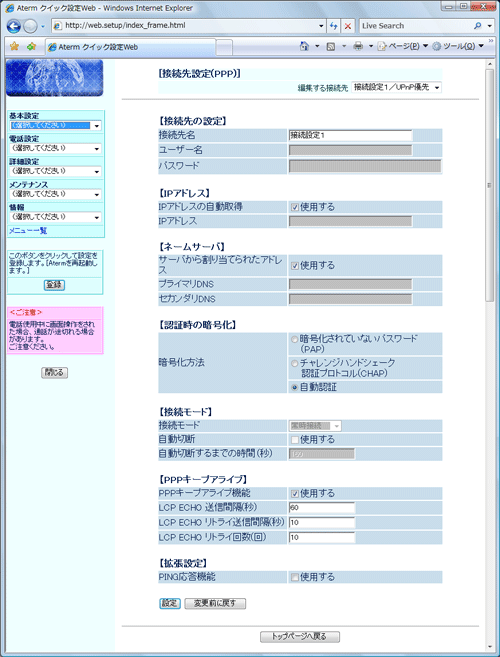Click the 閉じる button
This screenshot has height=657, width=500.
click(54, 373)
